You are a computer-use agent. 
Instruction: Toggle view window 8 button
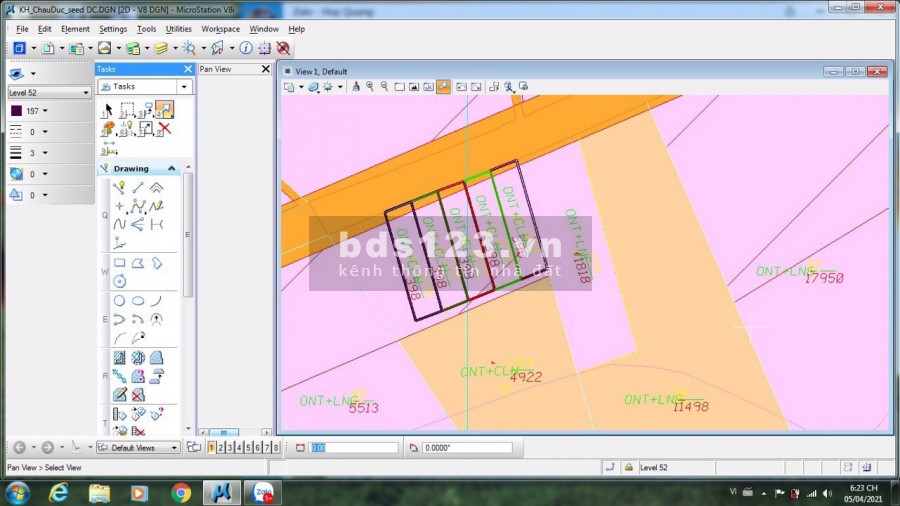coord(276,447)
